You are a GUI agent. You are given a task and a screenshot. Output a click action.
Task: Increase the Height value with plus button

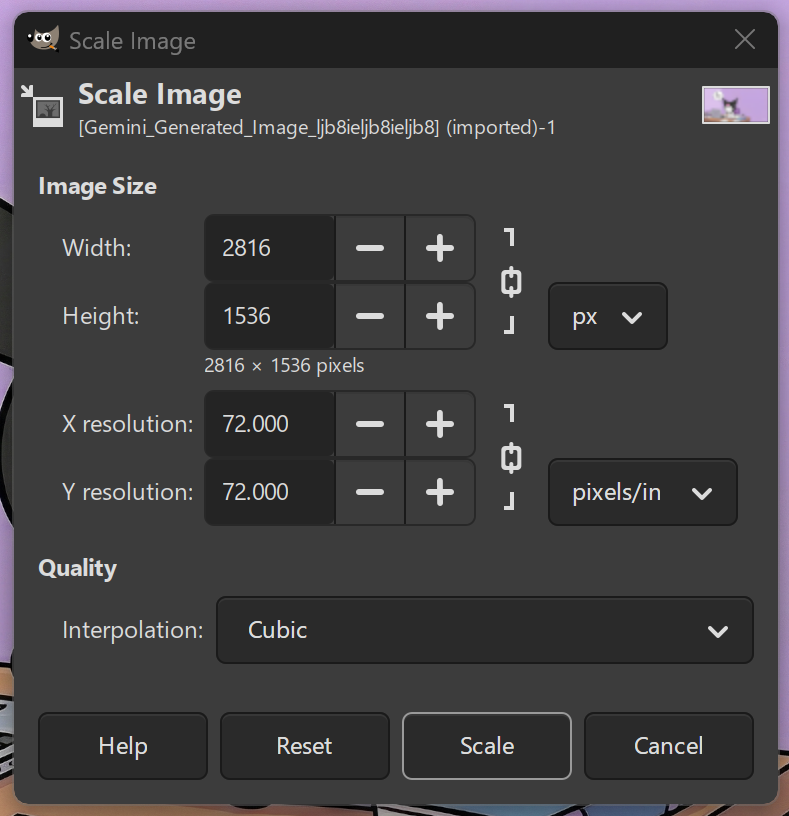(x=440, y=316)
